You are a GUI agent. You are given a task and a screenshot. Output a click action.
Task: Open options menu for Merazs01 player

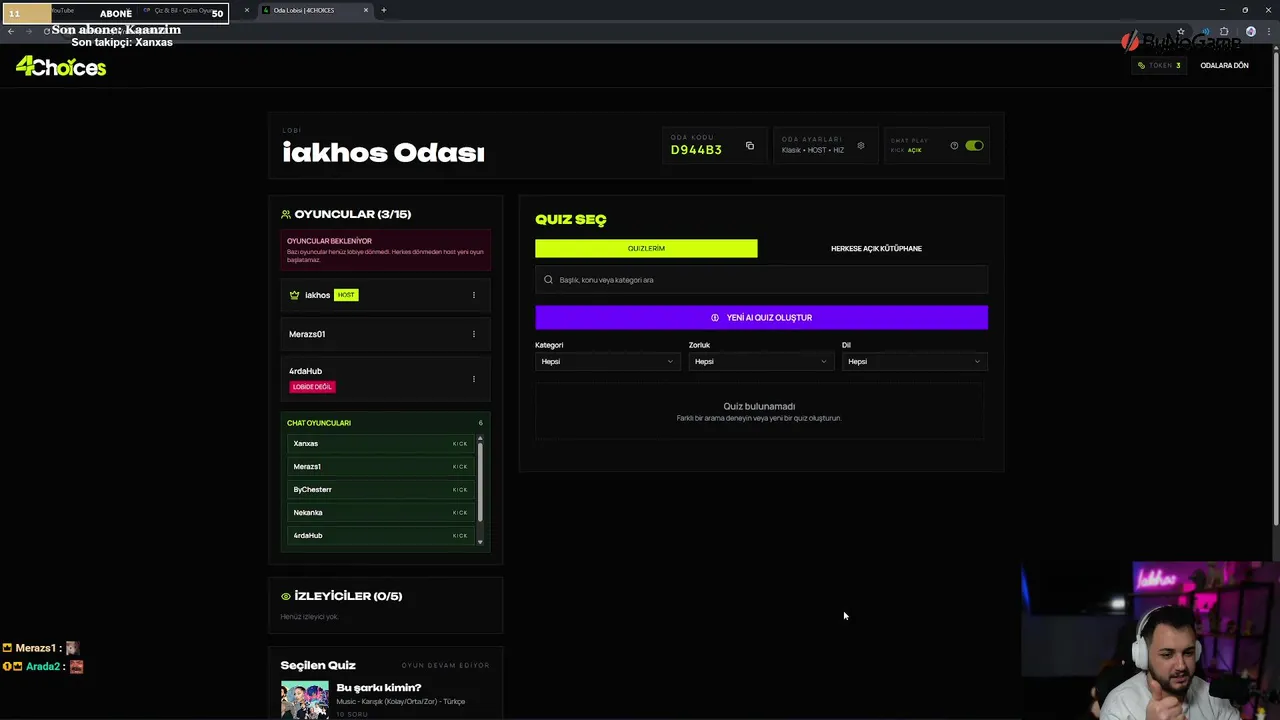click(x=474, y=334)
